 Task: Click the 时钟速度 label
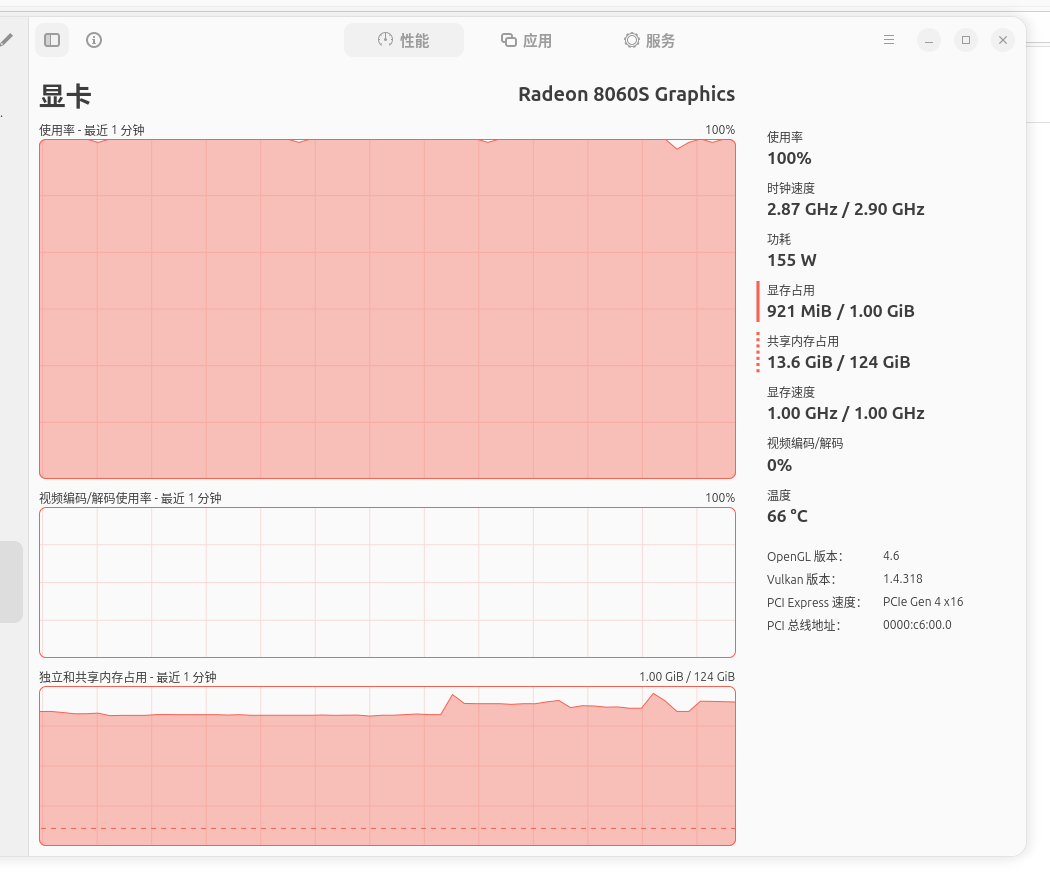click(x=791, y=188)
